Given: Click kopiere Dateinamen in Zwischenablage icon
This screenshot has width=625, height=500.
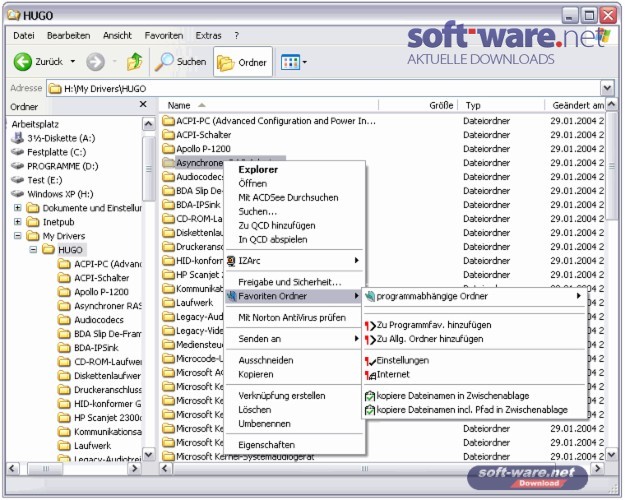Looking at the screenshot, I should (x=370, y=396).
